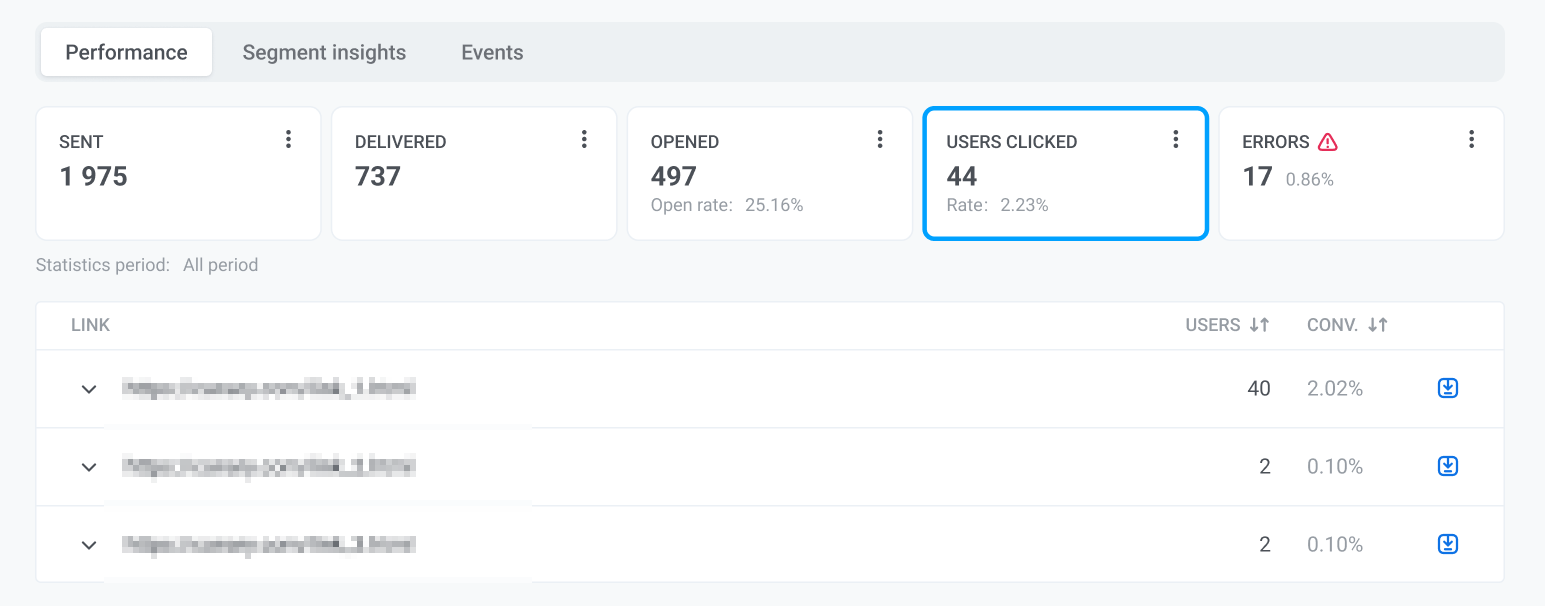Screen dimensions: 1545x606
Task: Expand the second link row details
Action: click(x=88, y=467)
